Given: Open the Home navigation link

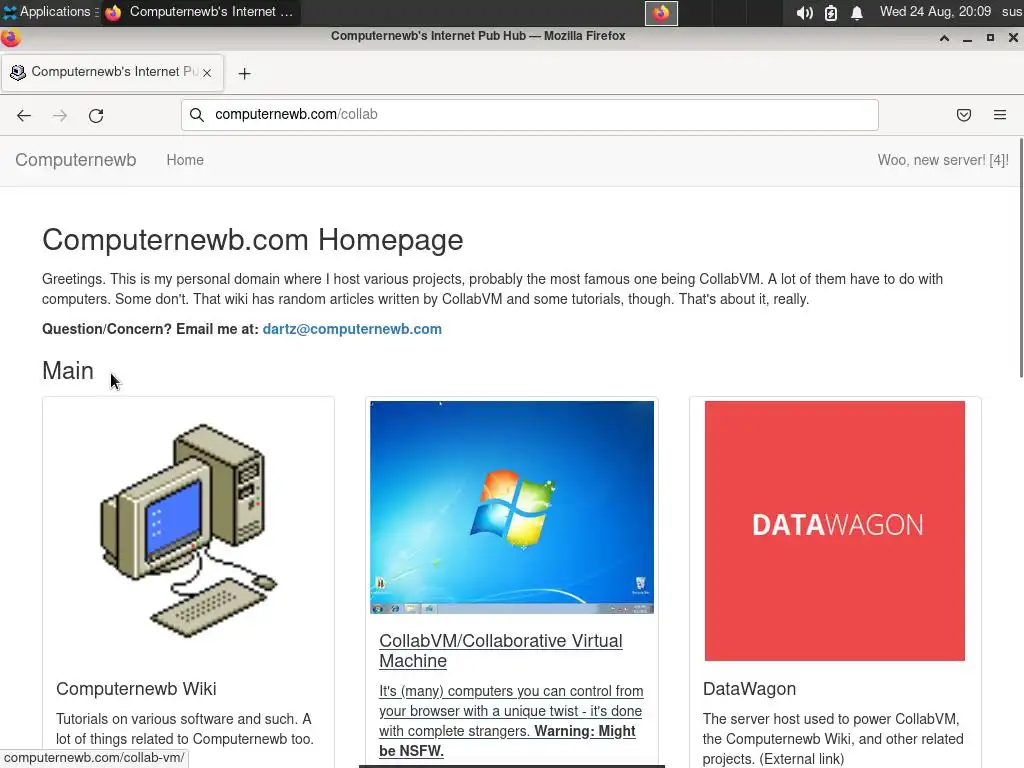Looking at the screenshot, I should [x=185, y=160].
